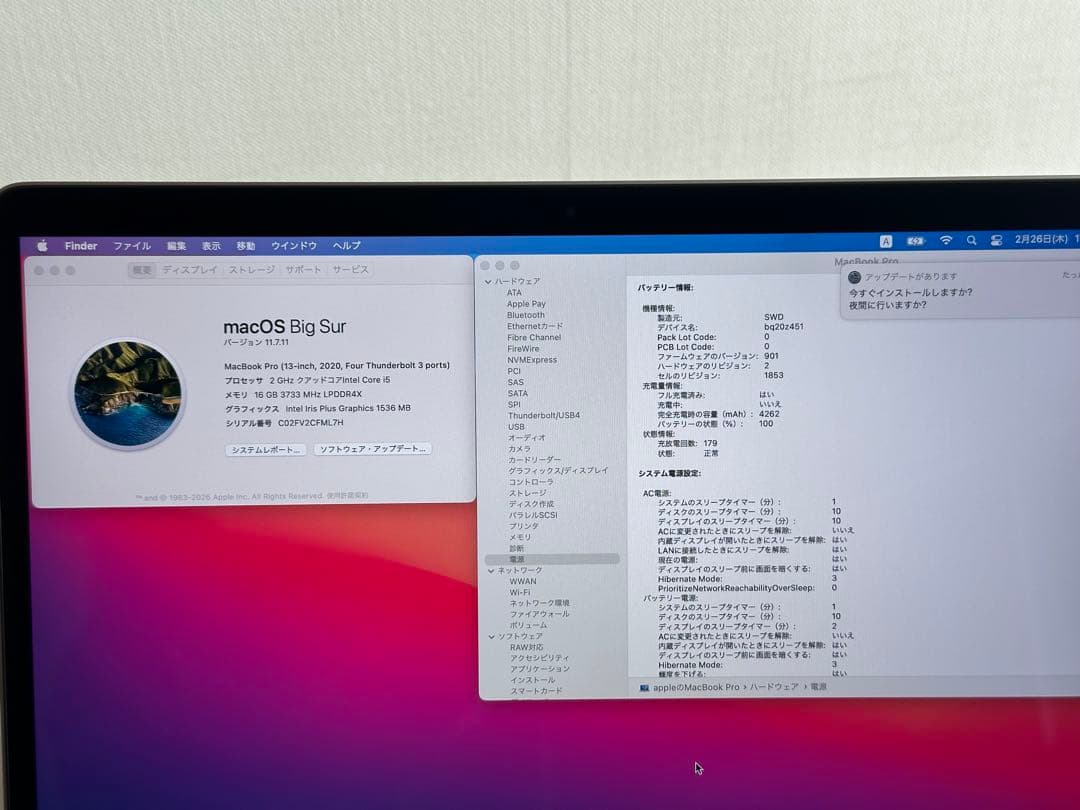Open the 編集 menu

176,245
